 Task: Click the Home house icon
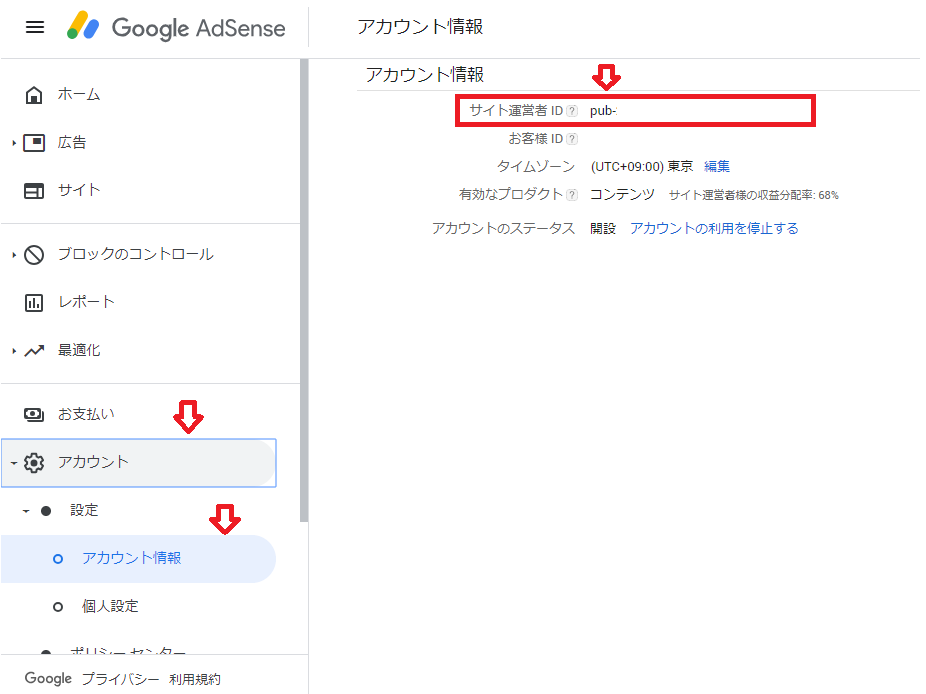[34, 95]
